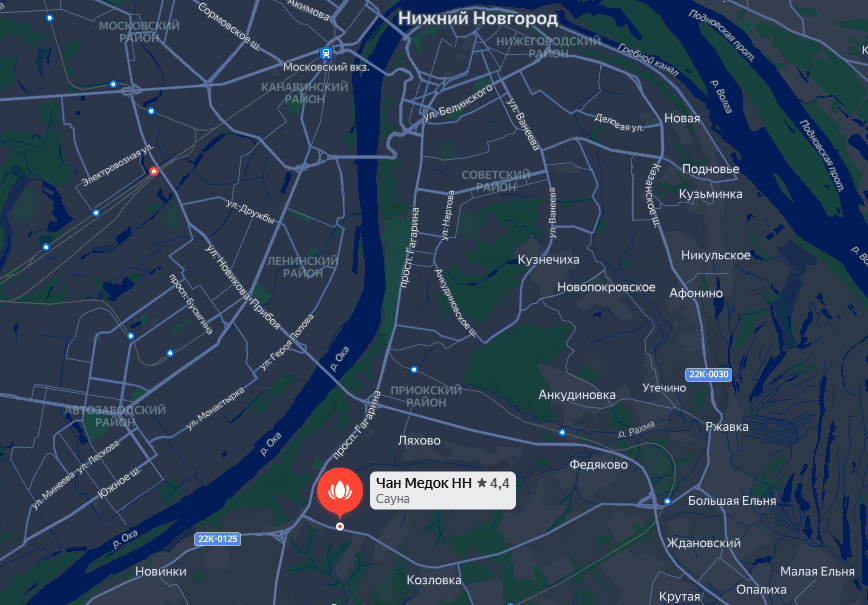Screen dimensions: 868x605
Task: Click small red marker on Электровозная ул.
Action: tap(154, 172)
